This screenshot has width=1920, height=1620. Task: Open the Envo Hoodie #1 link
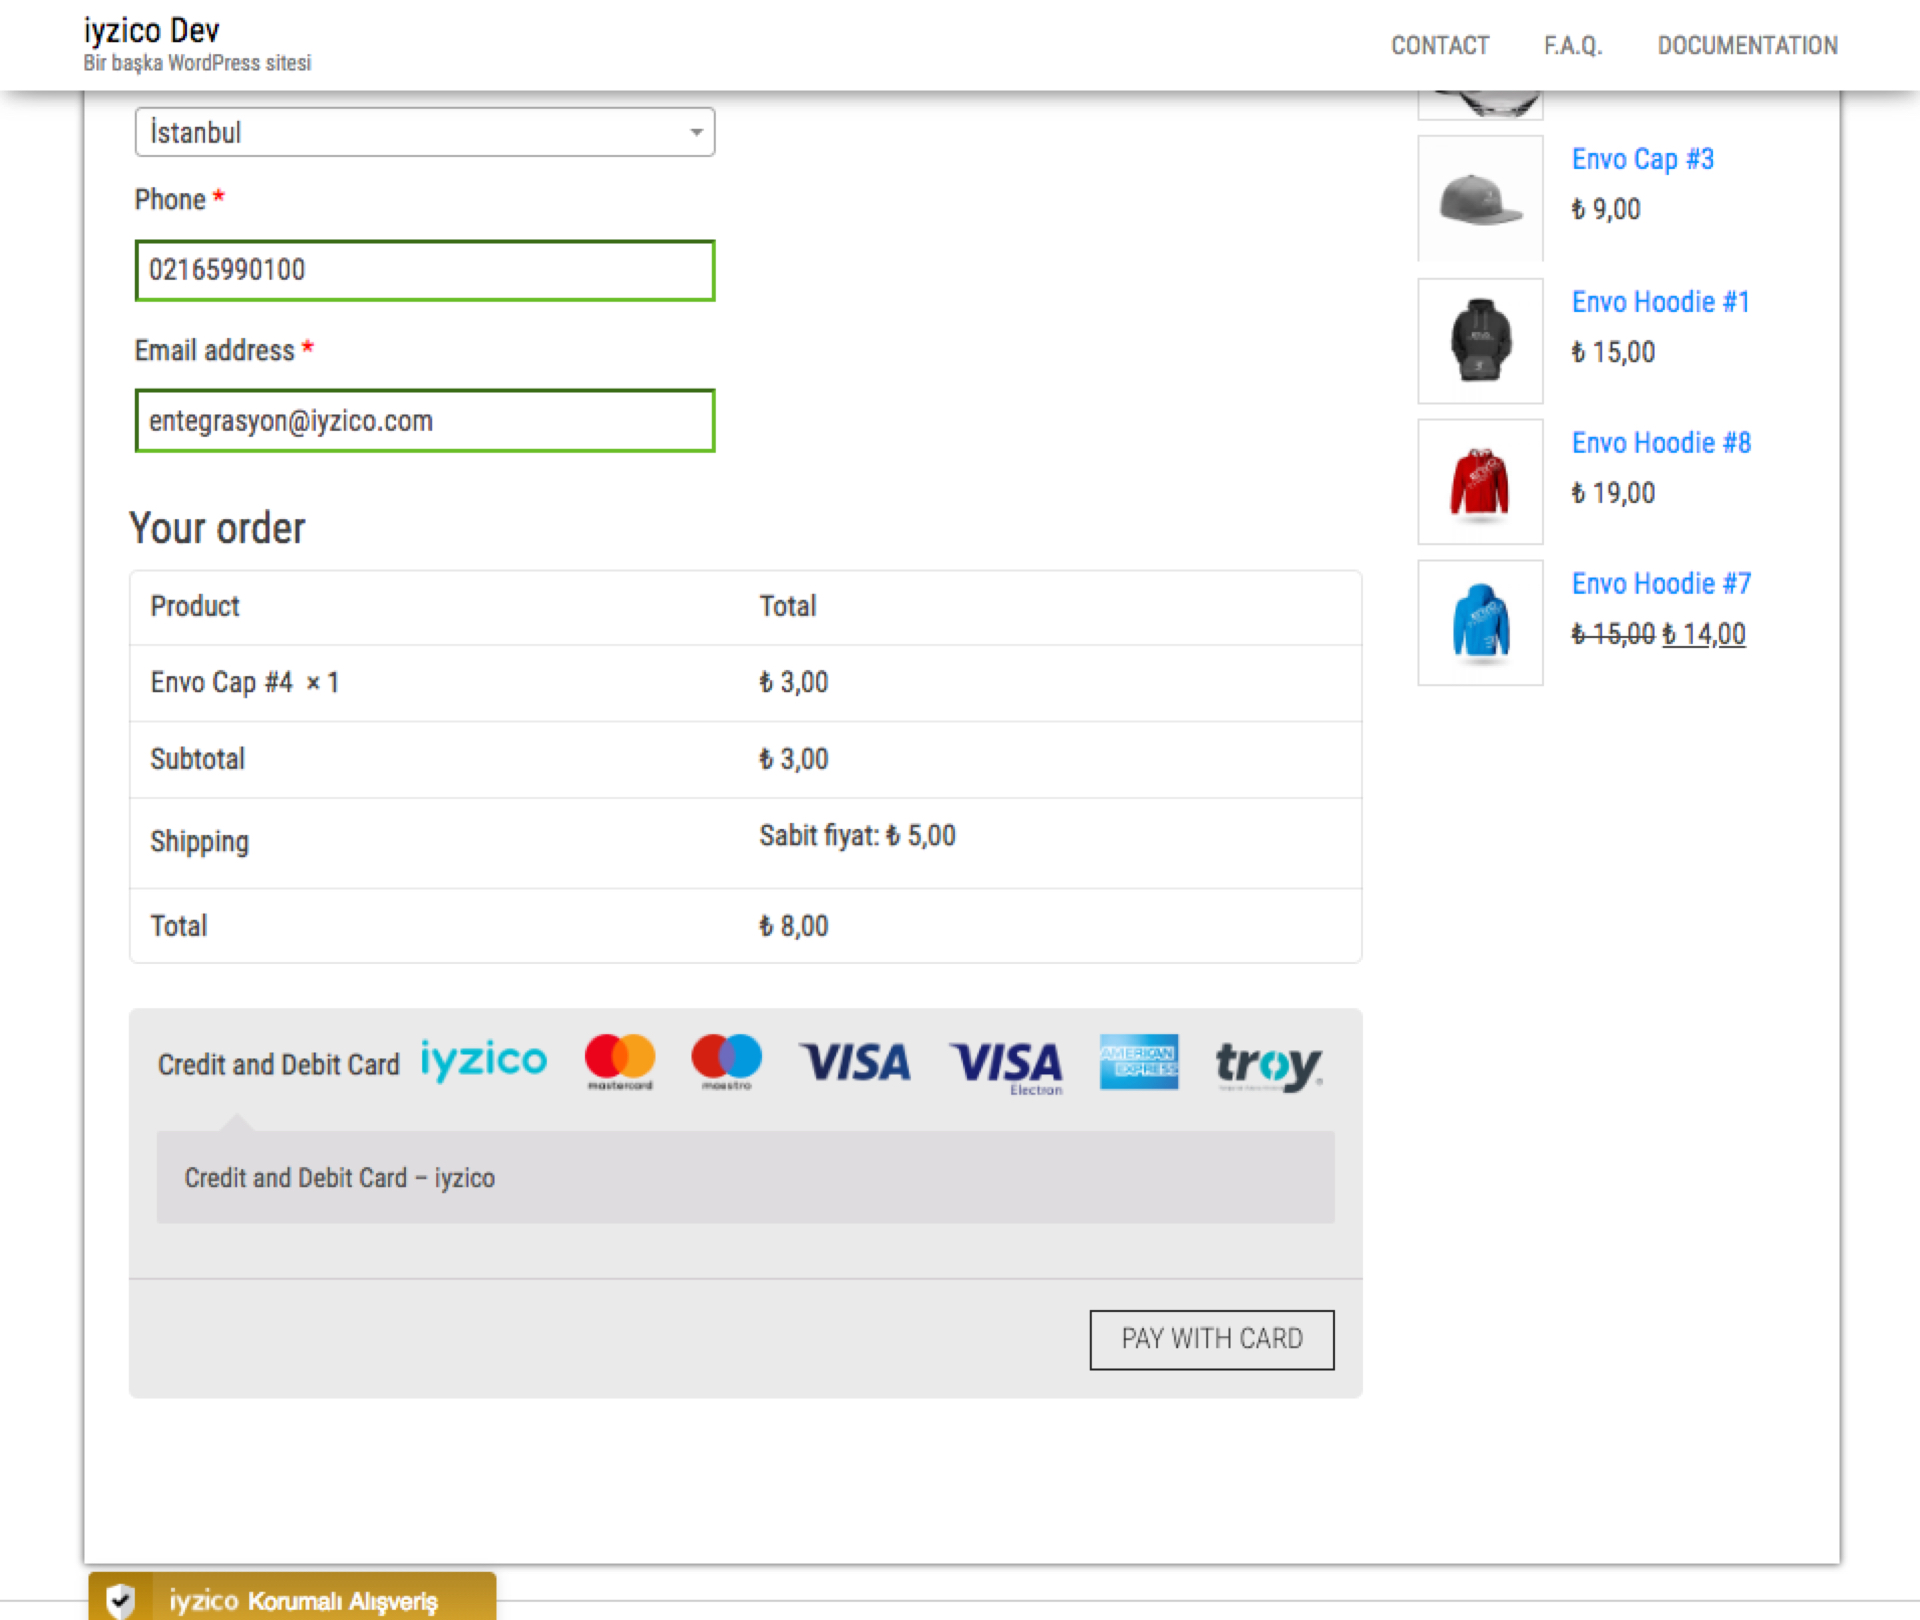(x=1659, y=302)
